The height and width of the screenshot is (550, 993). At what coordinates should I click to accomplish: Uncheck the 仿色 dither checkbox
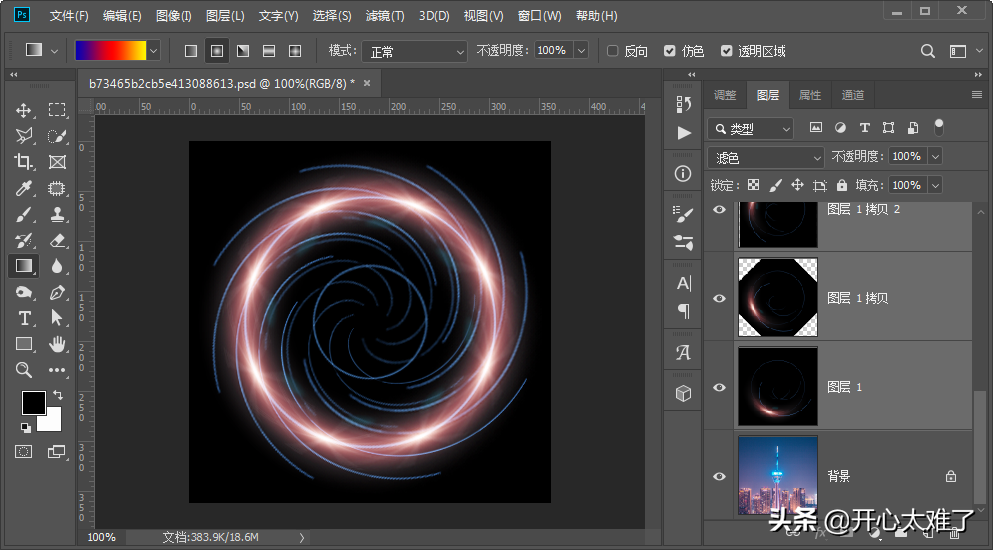pyautogui.click(x=669, y=51)
